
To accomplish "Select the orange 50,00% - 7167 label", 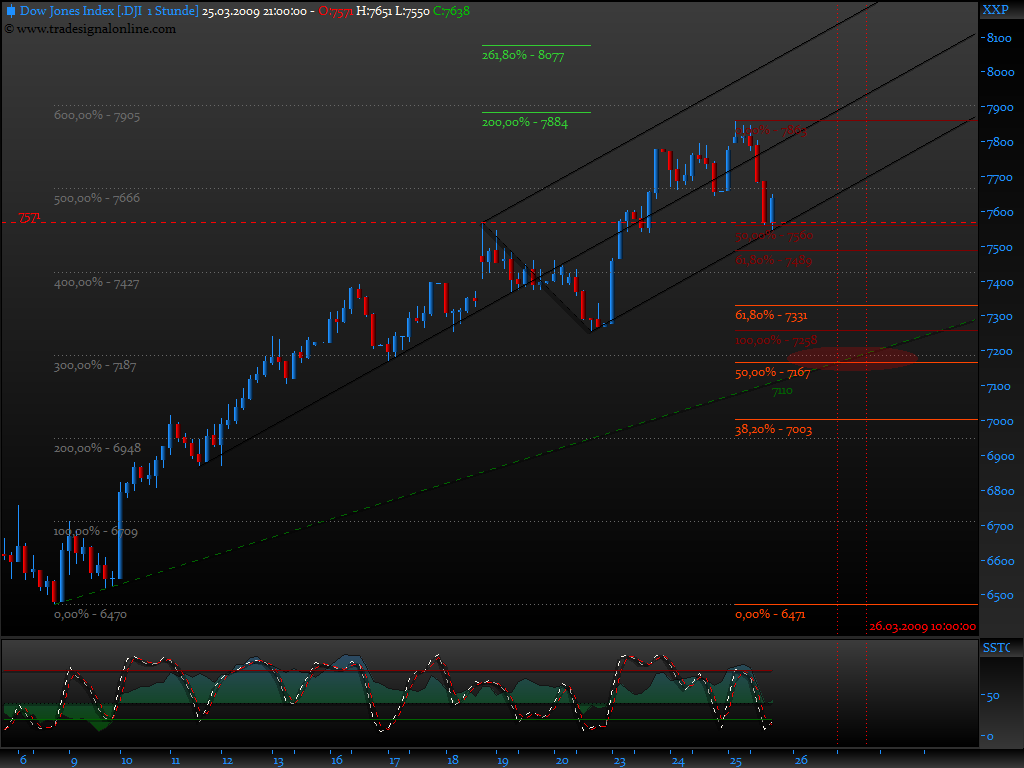I will [773, 373].
